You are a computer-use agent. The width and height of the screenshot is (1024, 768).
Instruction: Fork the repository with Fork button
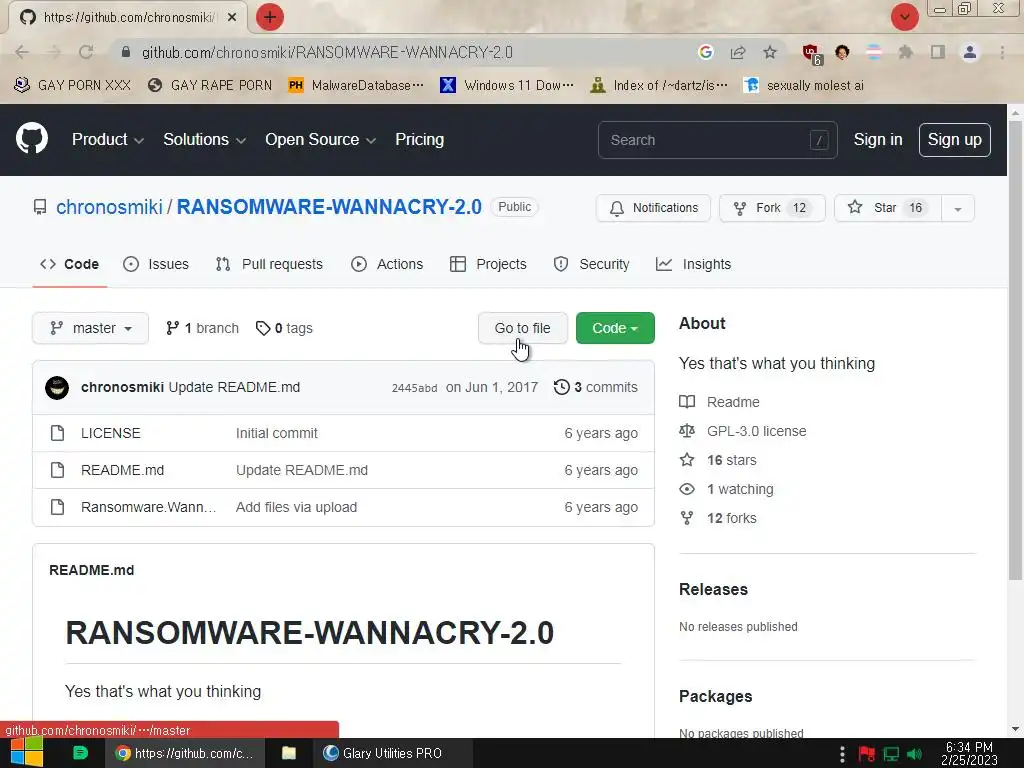point(772,208)
